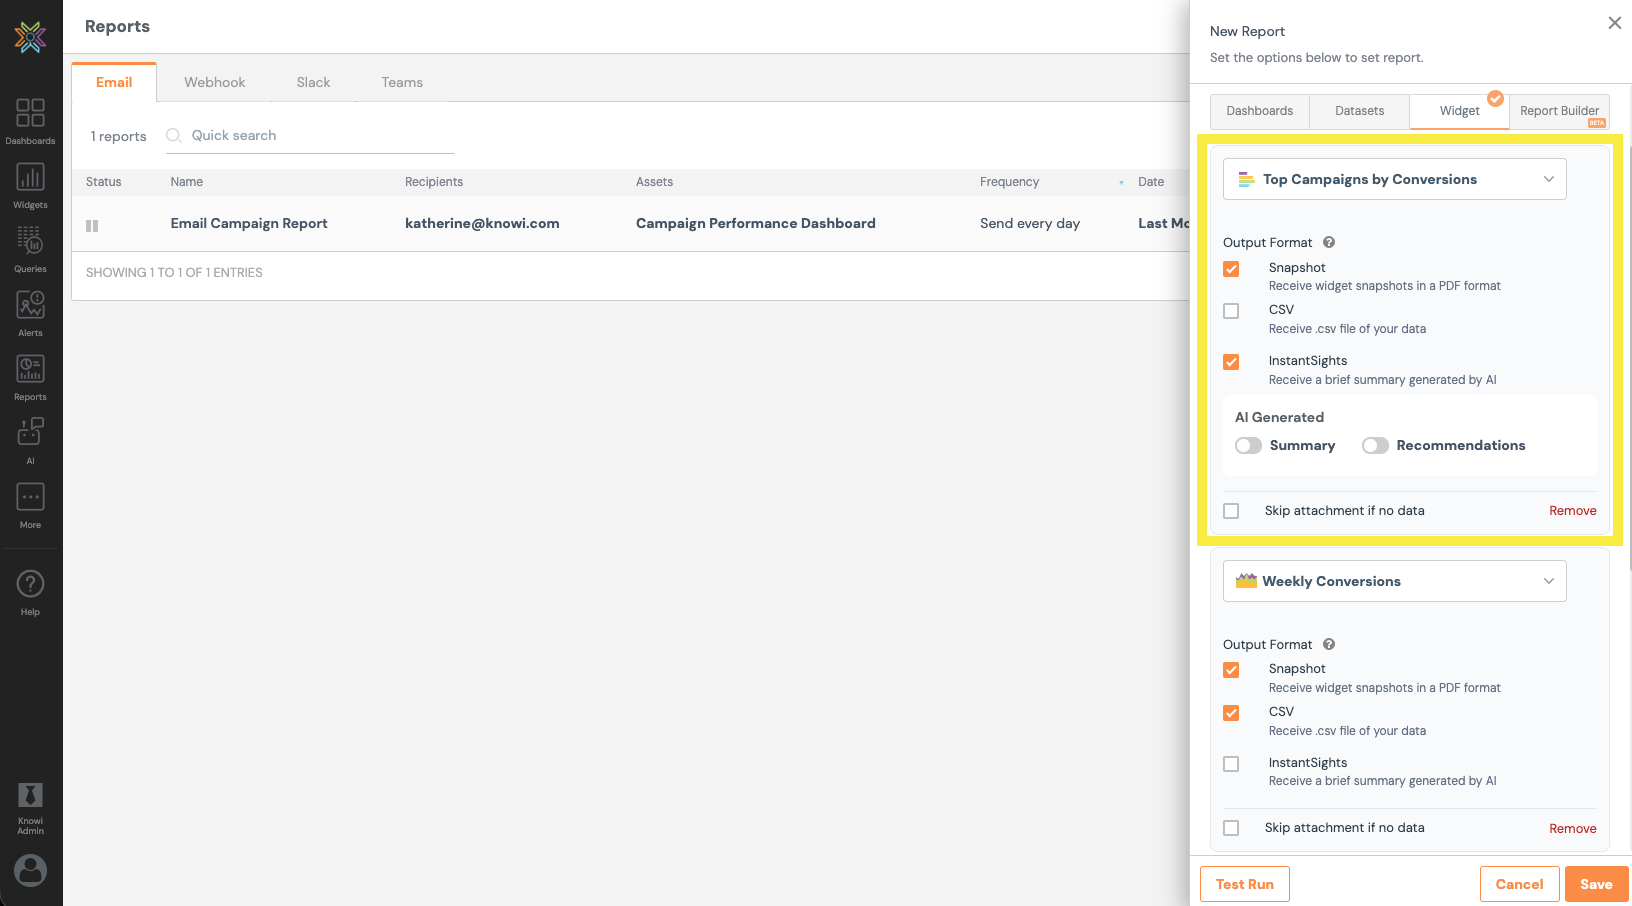Turn on the Recommendations toggle

click(1375, 446)
